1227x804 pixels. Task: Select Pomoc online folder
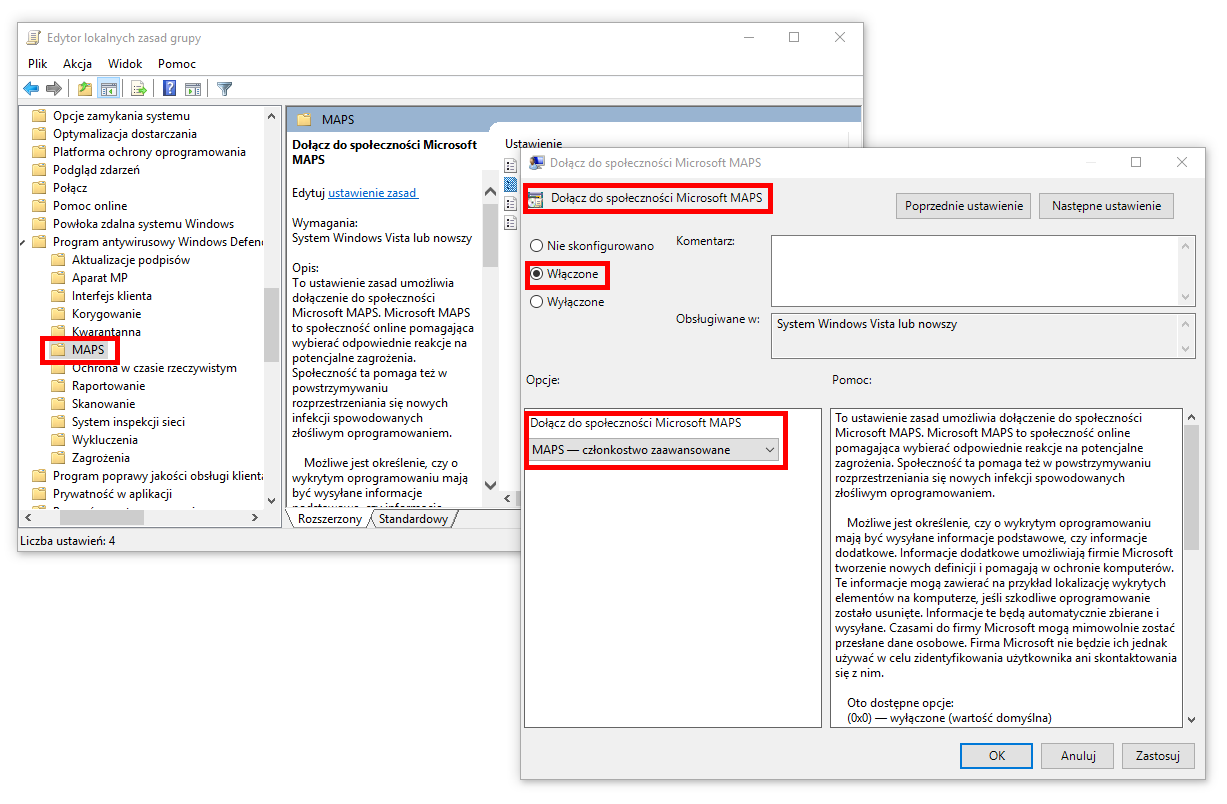tap(90, 206)
